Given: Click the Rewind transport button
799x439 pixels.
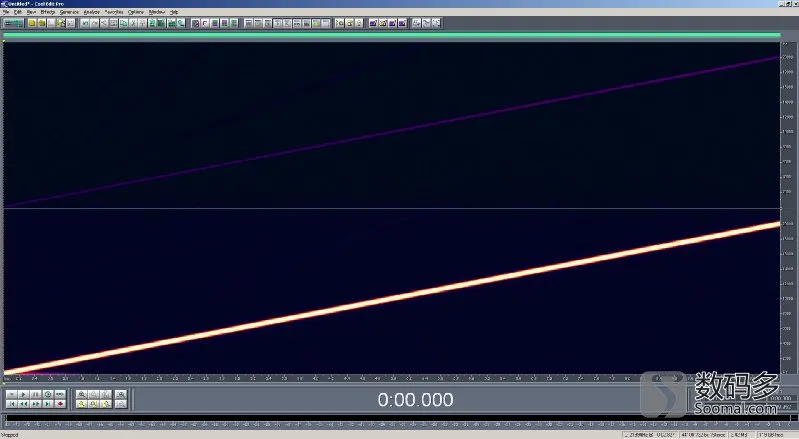Looking at the screenshot, I should (23, 404).
